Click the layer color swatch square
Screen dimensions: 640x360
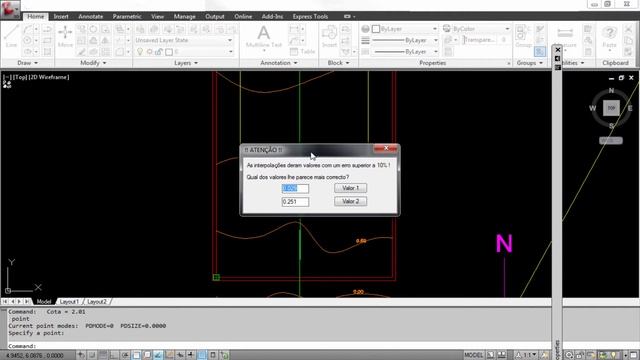click(169, 52)
